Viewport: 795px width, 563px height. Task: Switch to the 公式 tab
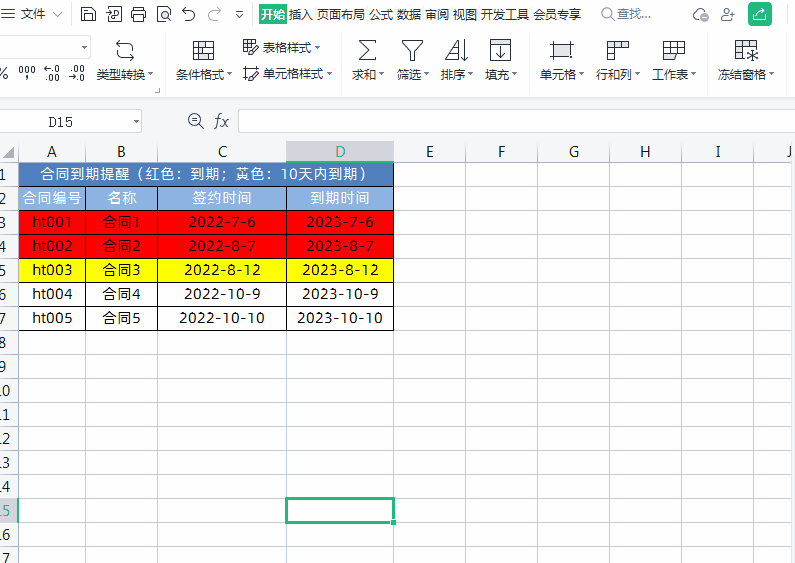381,14
